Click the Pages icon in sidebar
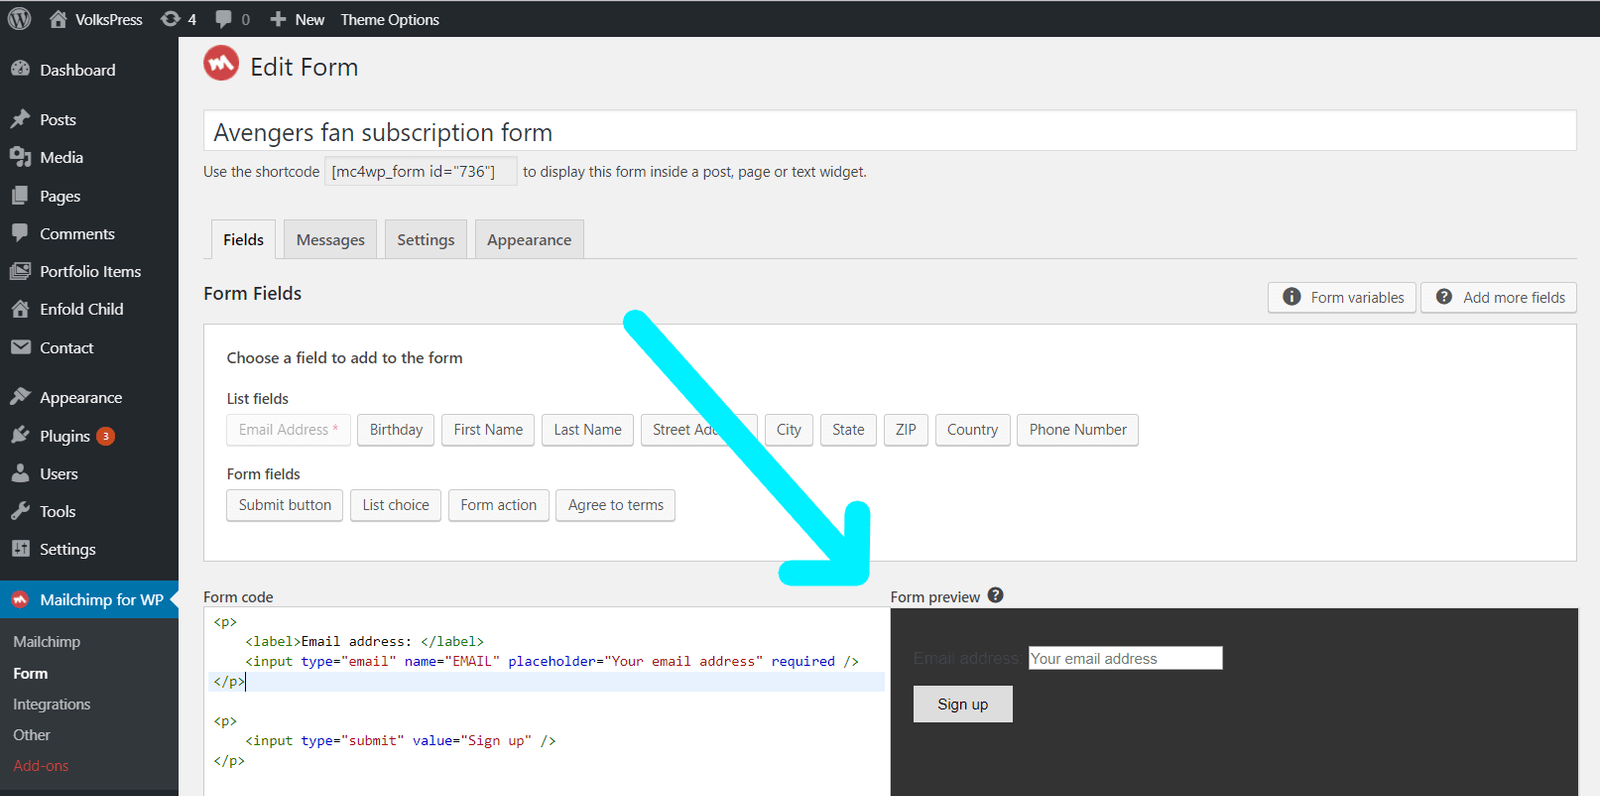 20,196
